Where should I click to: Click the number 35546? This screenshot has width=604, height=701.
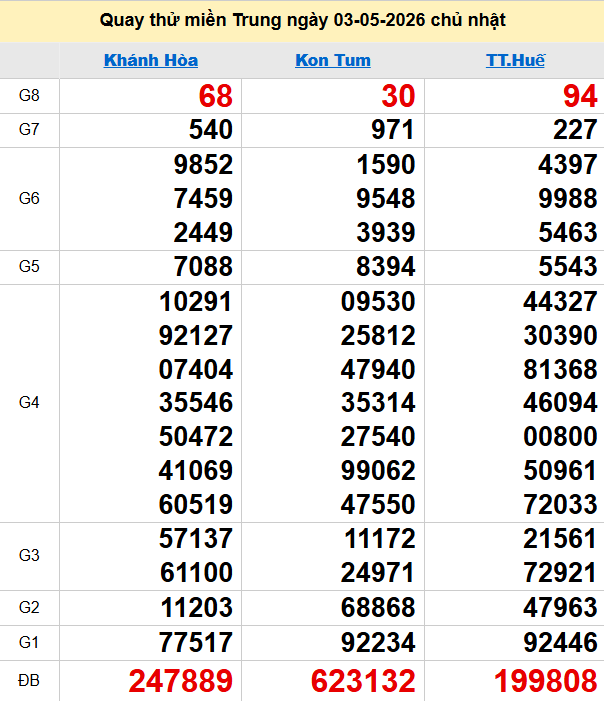pos(196,403)
